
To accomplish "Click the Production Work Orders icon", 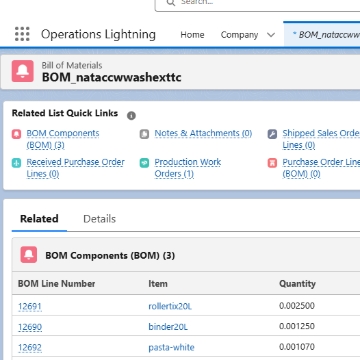I will (x=144, y=163).
